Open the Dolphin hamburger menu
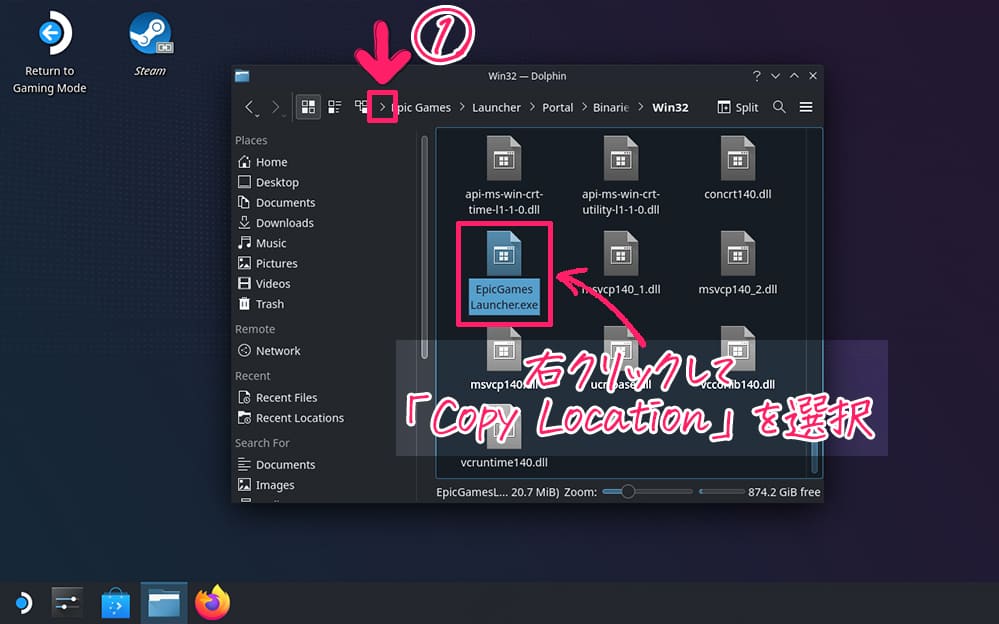Image resolution: width=999 pixels, height=624 pixels. (x=806, y=107)
